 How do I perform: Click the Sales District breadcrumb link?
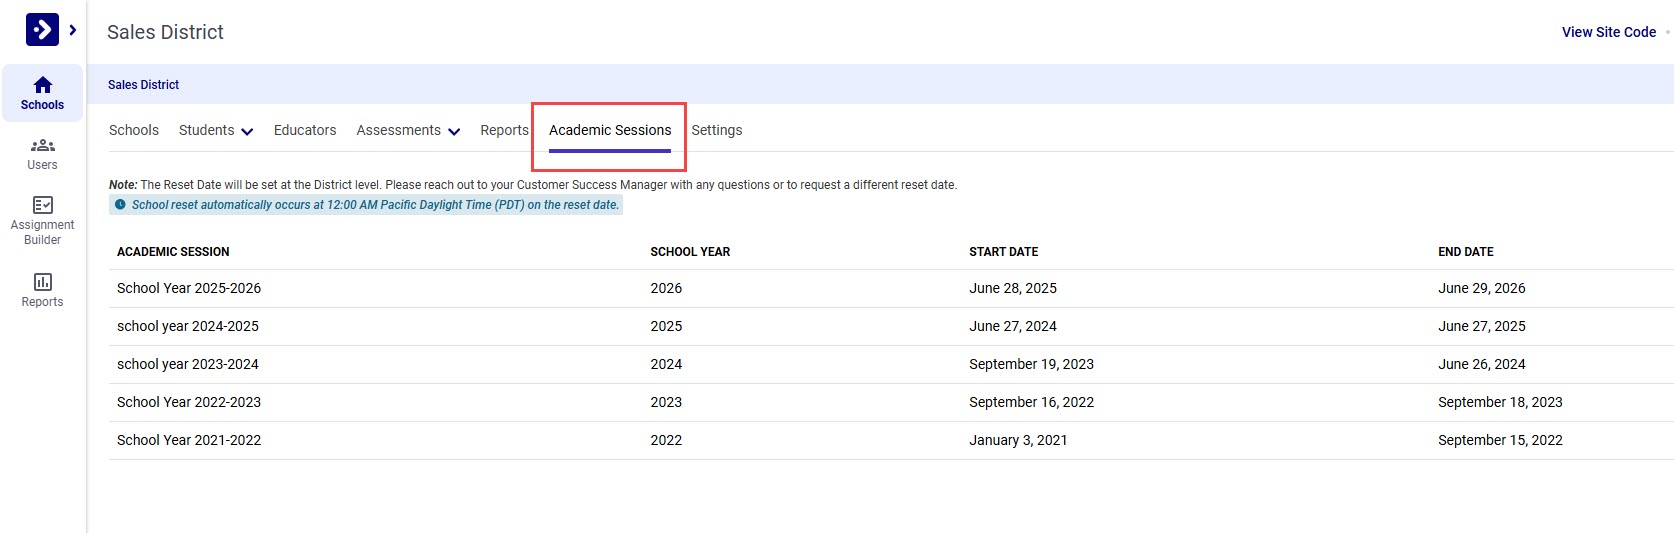click(x=143, y=85)
